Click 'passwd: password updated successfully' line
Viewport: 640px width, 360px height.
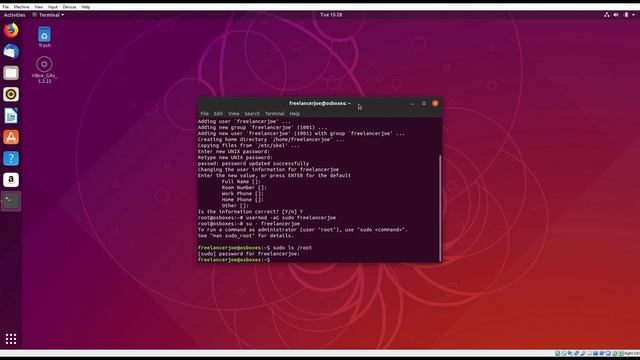point(253,164)
